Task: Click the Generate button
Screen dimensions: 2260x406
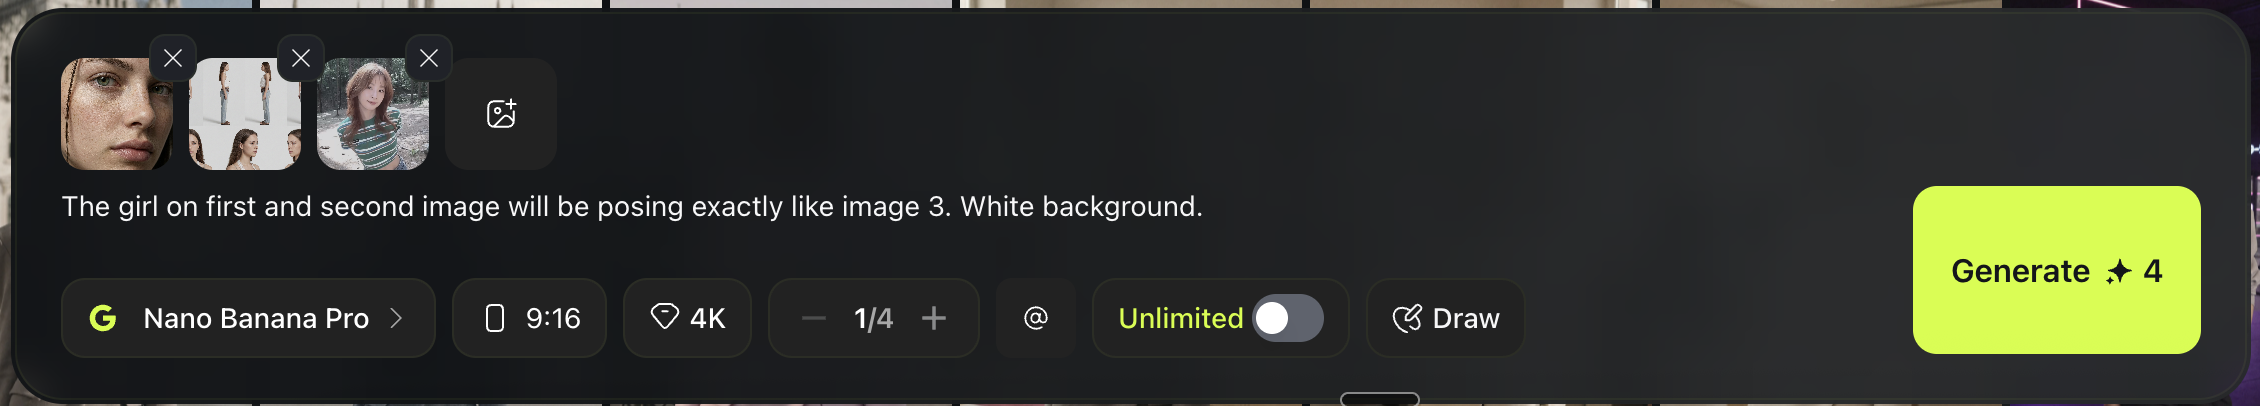Action: (2056, 270)
